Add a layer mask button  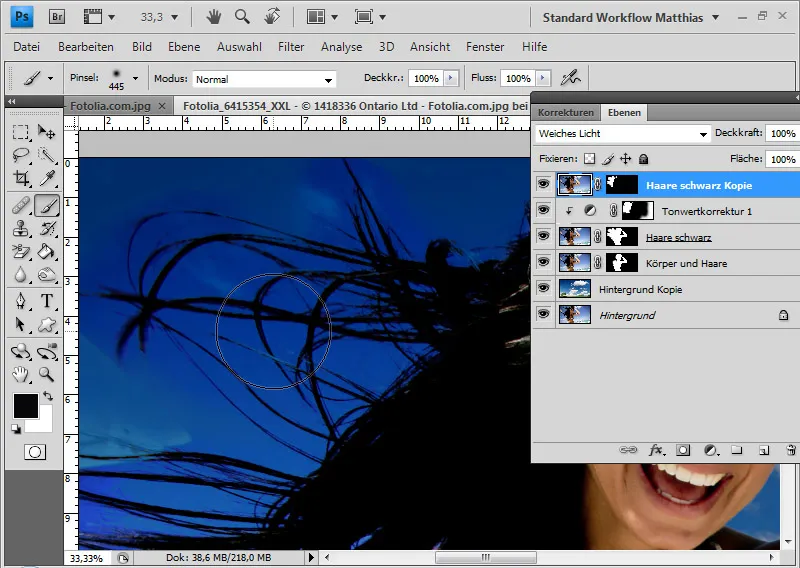click(x=683, y=450)
